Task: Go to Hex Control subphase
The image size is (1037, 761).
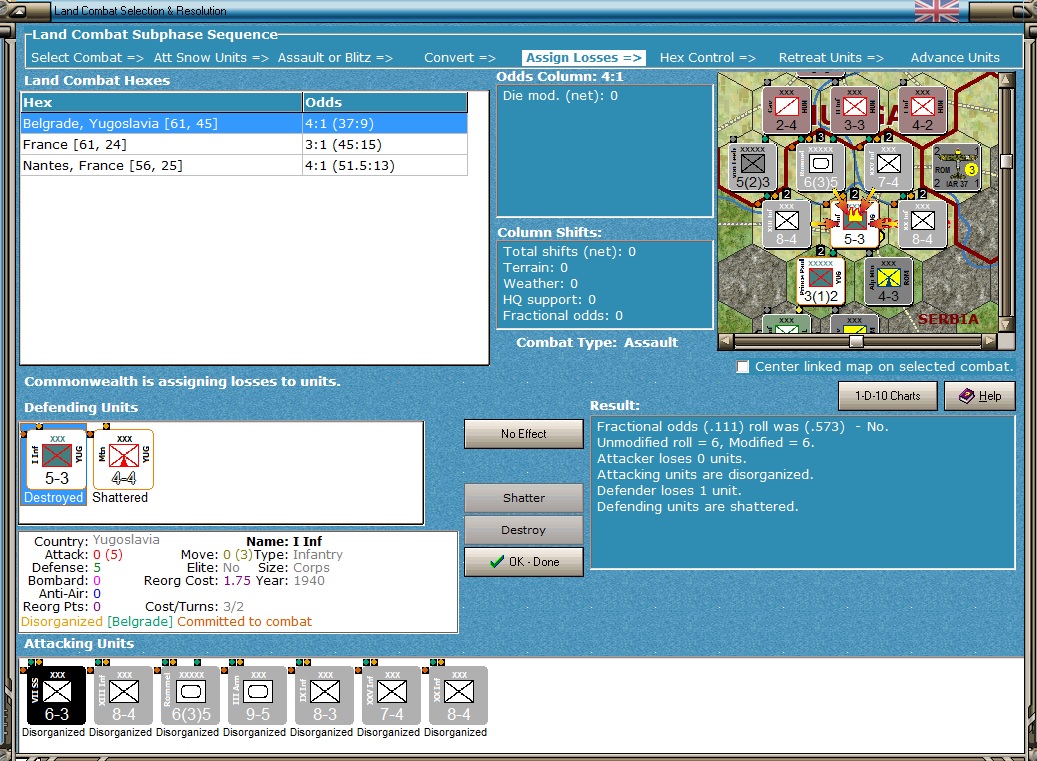Action: (708, 58)
